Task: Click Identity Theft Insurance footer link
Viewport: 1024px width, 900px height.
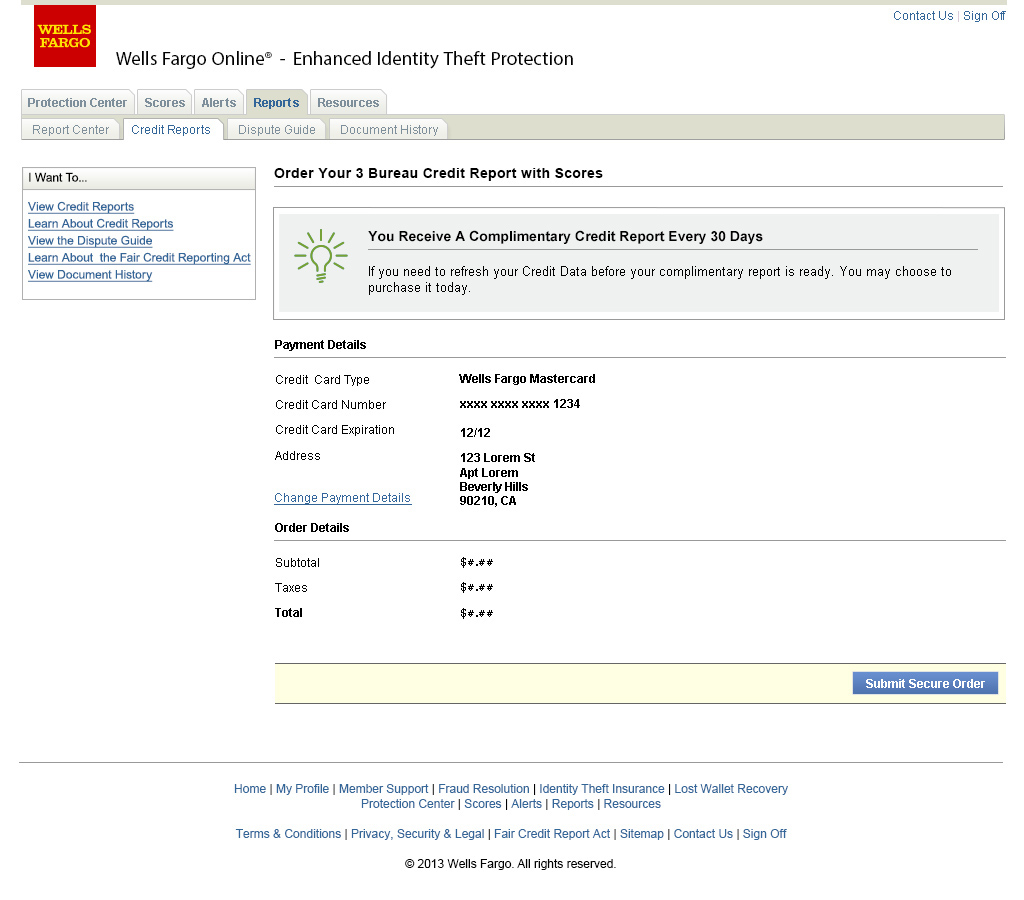Action: 601,788
